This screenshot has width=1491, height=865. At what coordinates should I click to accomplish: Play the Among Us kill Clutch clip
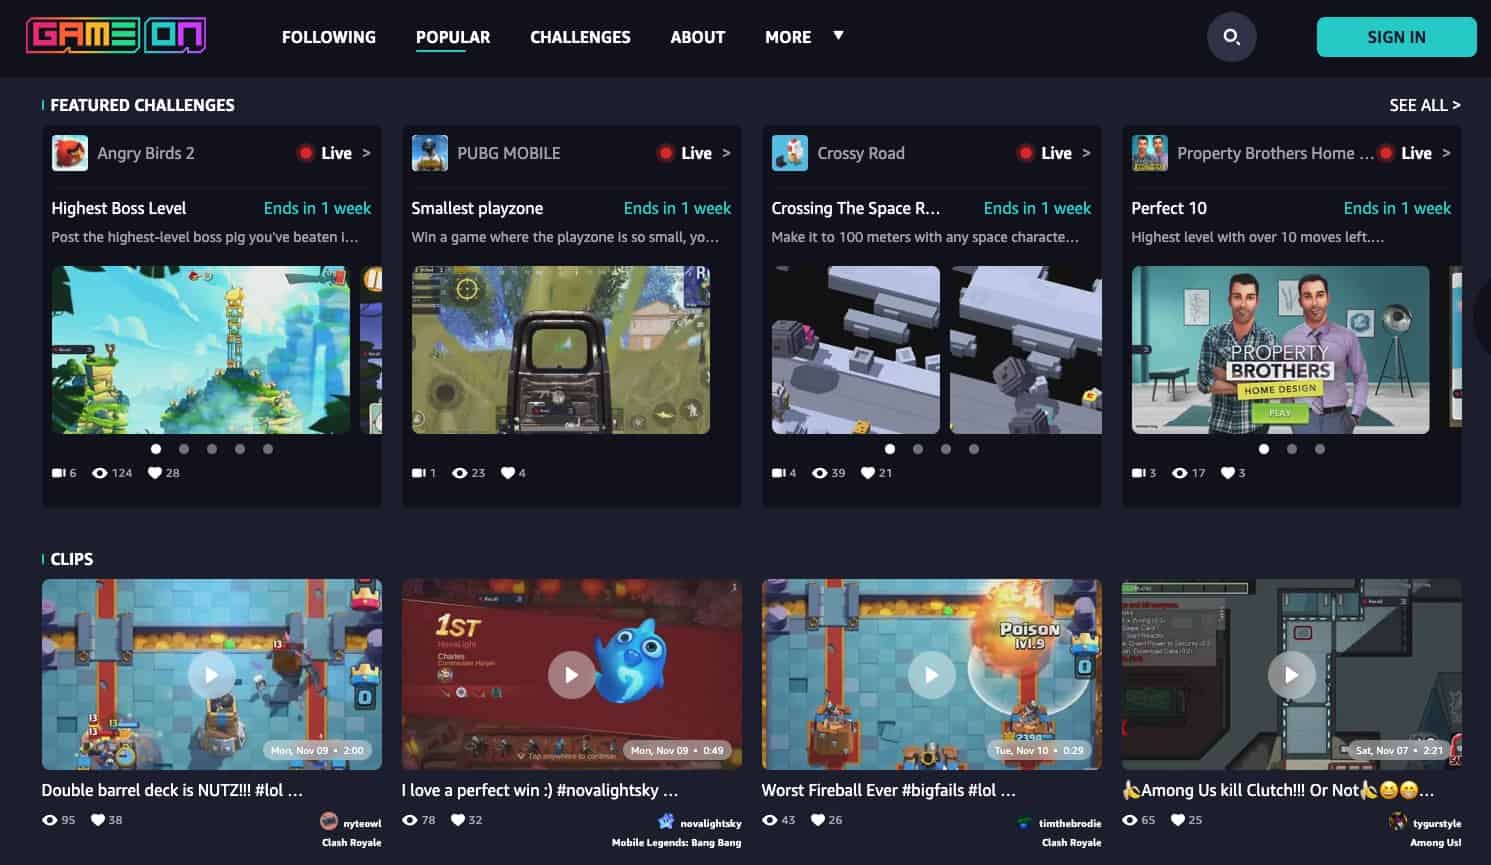point(1291,675)
